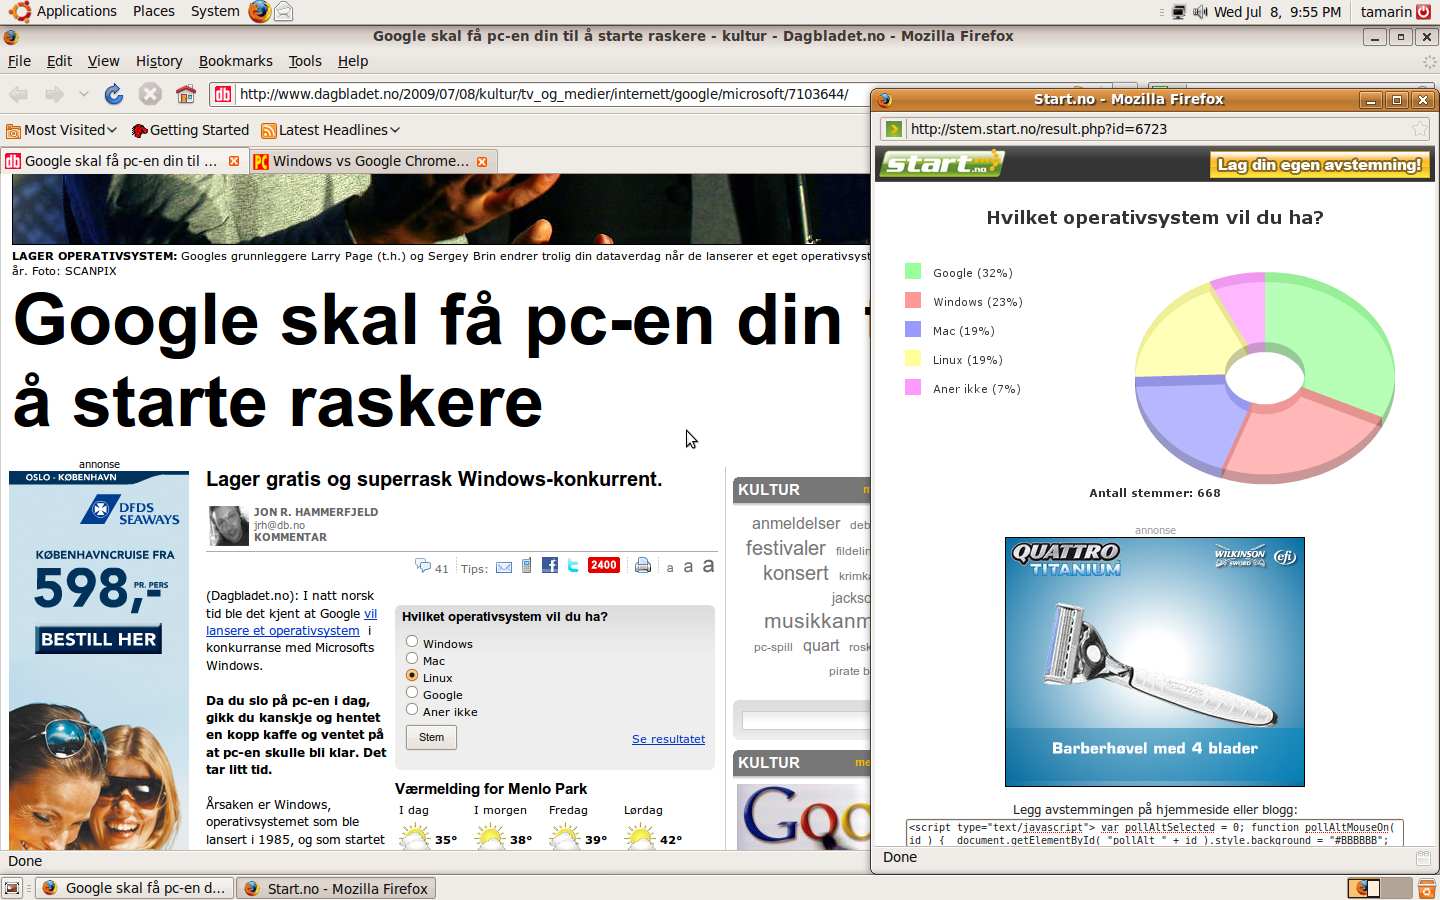This screenshot has width=1440, height=900.
Task: Click the red 2400 tip icon
Action: point(604,565)
